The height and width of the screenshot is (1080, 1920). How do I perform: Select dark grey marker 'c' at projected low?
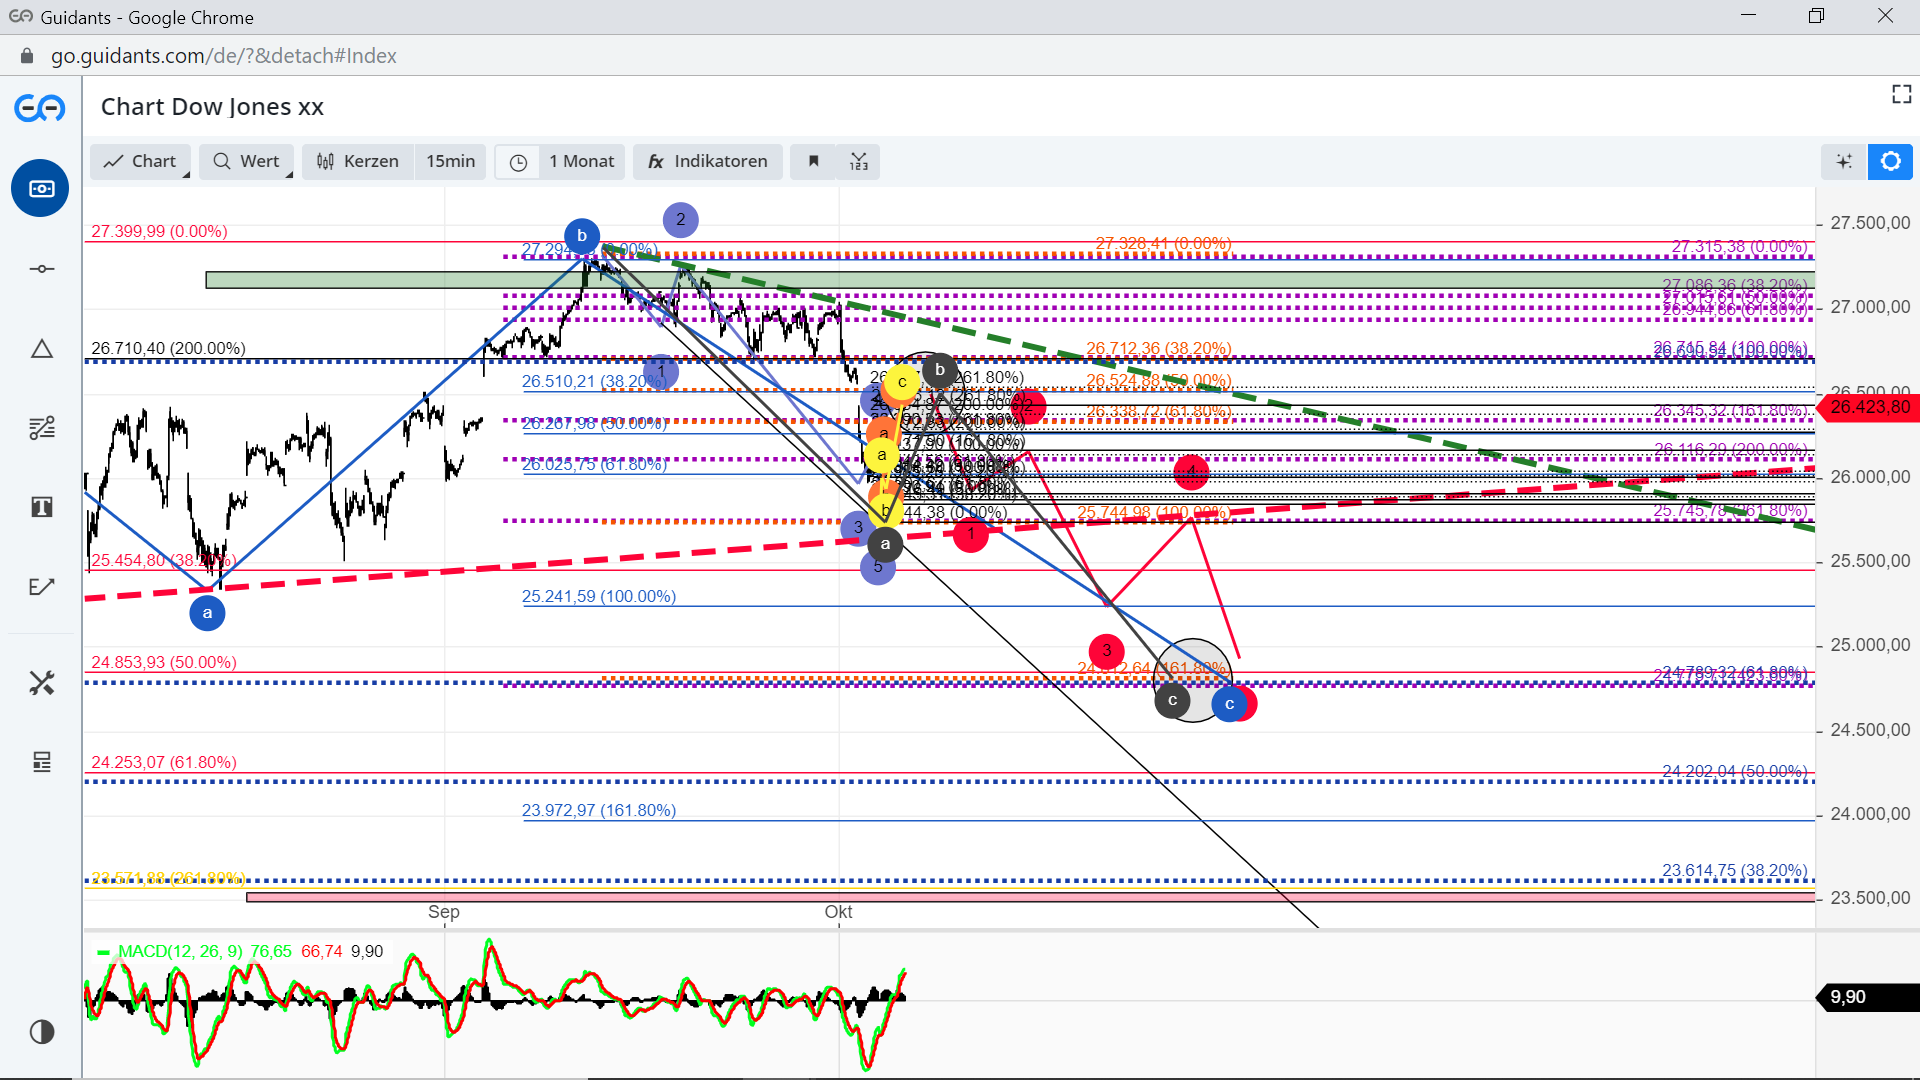point(1172,700)
